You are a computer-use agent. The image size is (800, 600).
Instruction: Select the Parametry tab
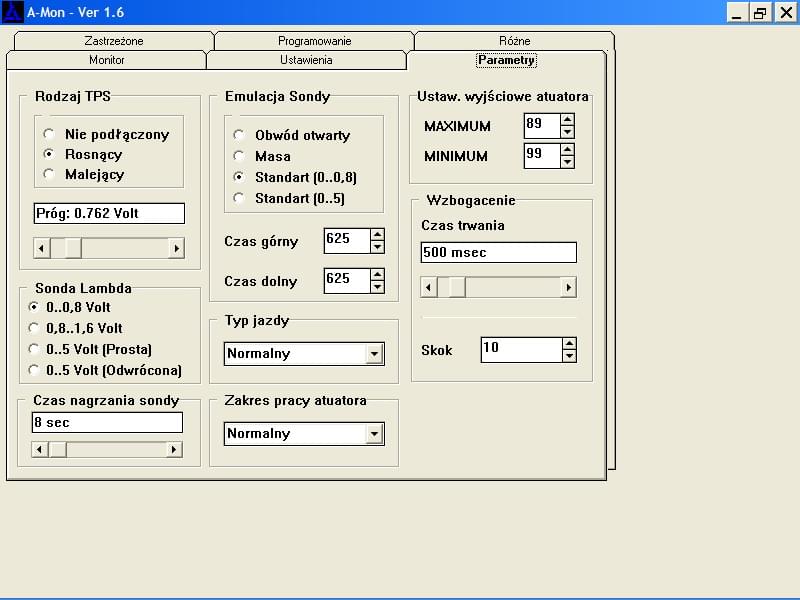pyautogui.click(x=506, y=60)
